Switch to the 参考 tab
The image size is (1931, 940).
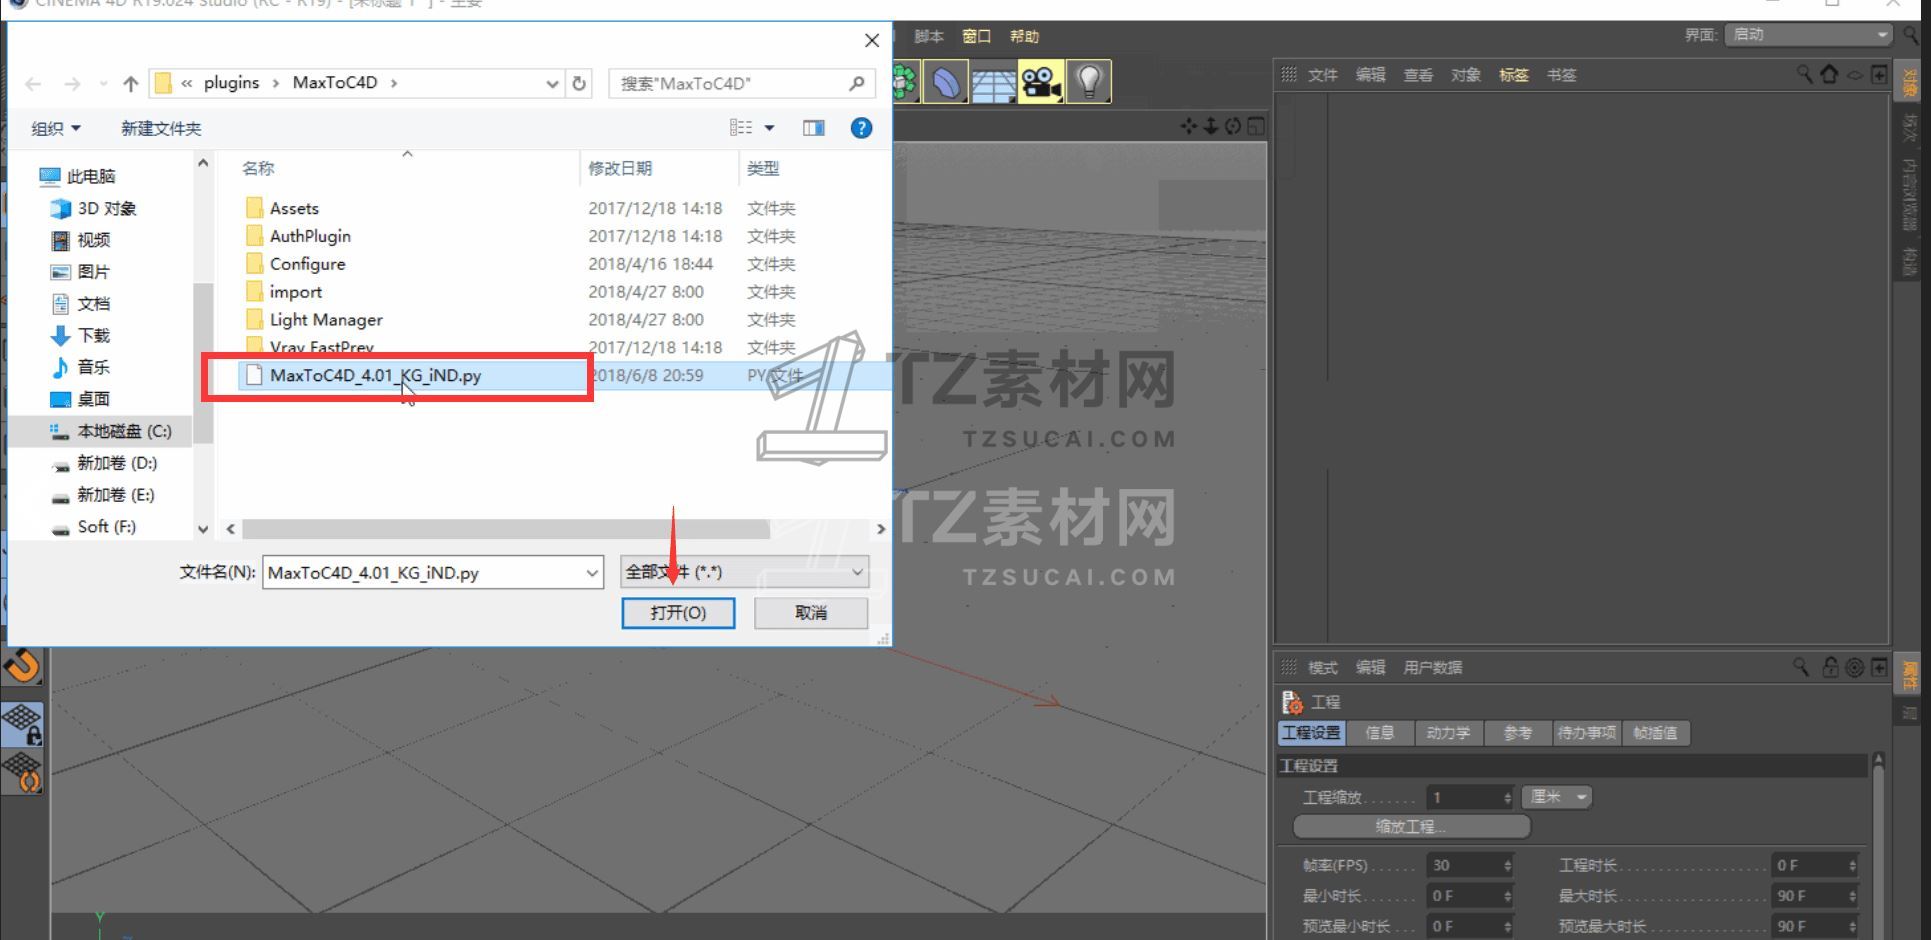point(1518,733)
